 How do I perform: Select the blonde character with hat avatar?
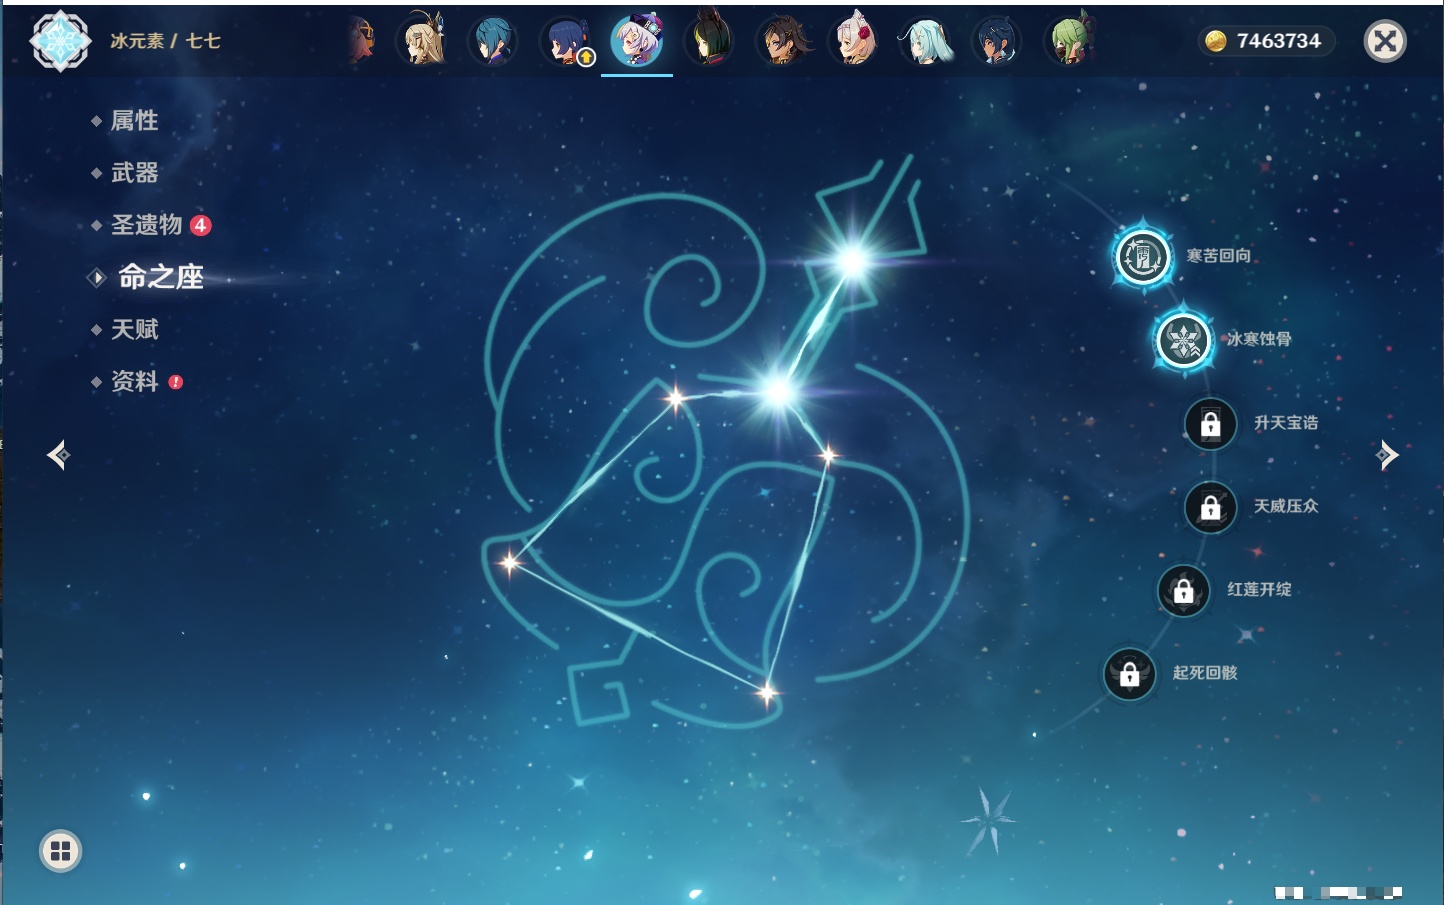[424, 42]
